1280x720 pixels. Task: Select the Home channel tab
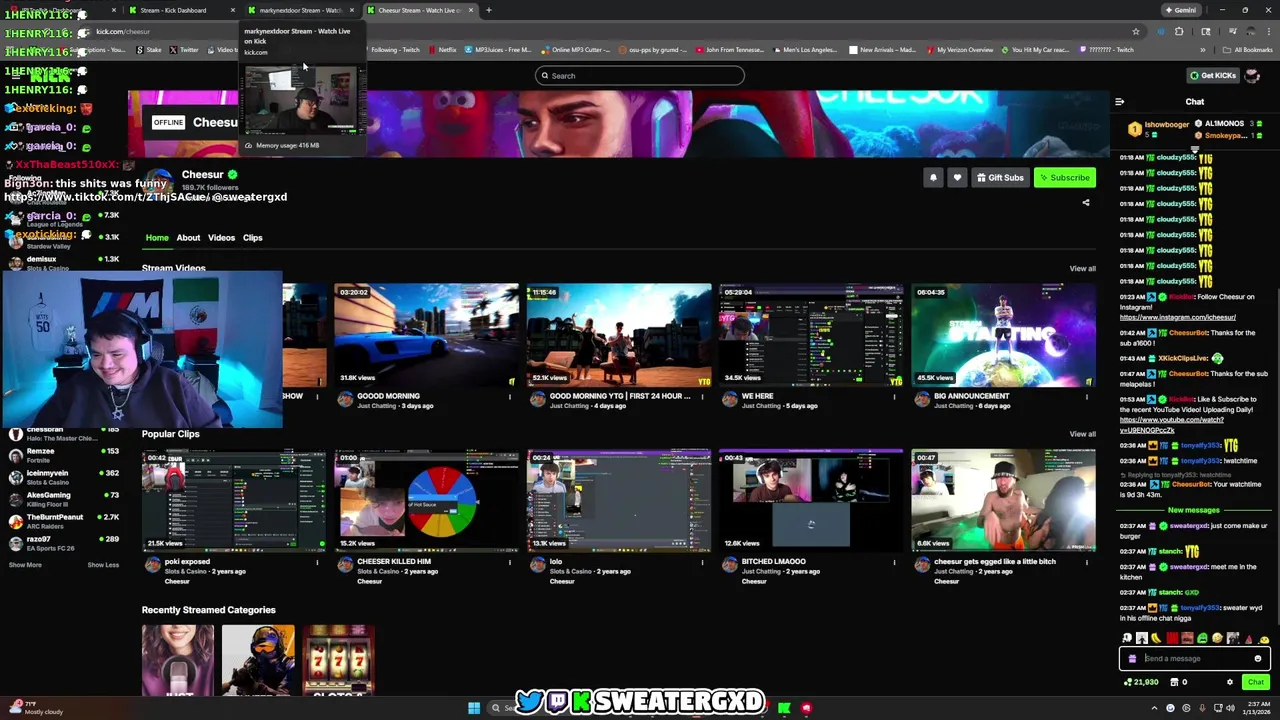tap(157, 238)
